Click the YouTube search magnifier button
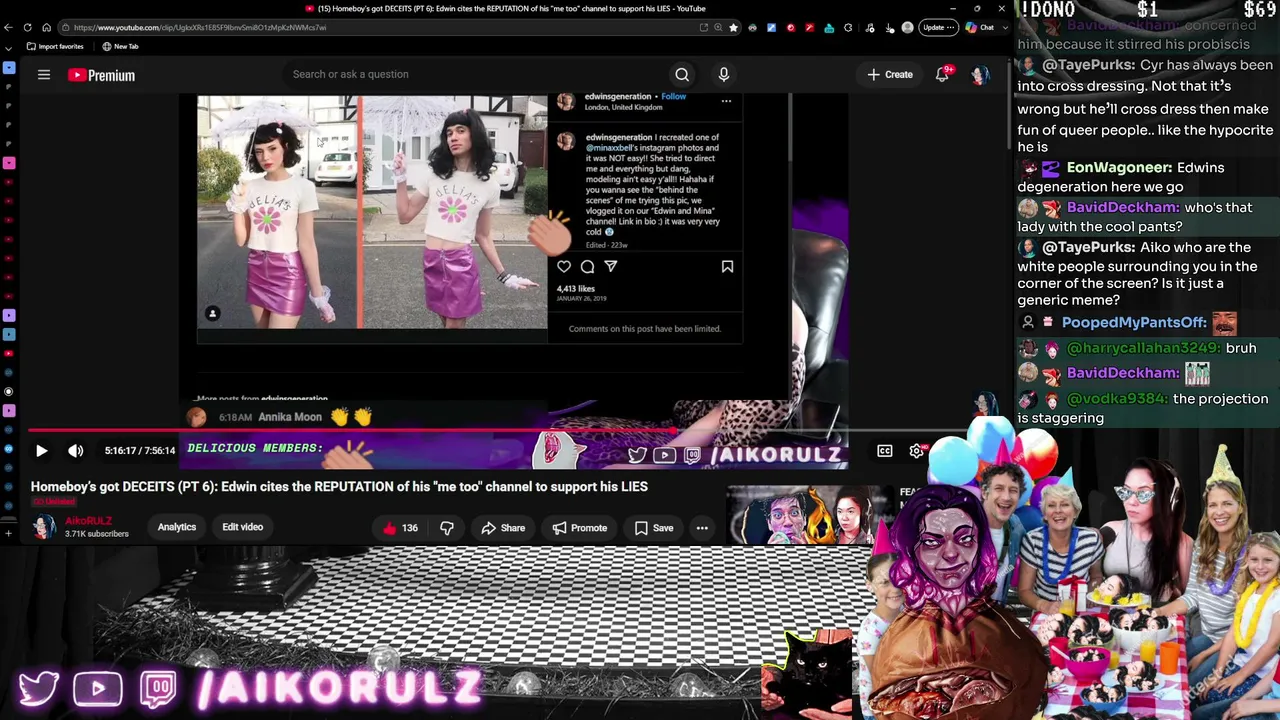 [x=682, y=74]
